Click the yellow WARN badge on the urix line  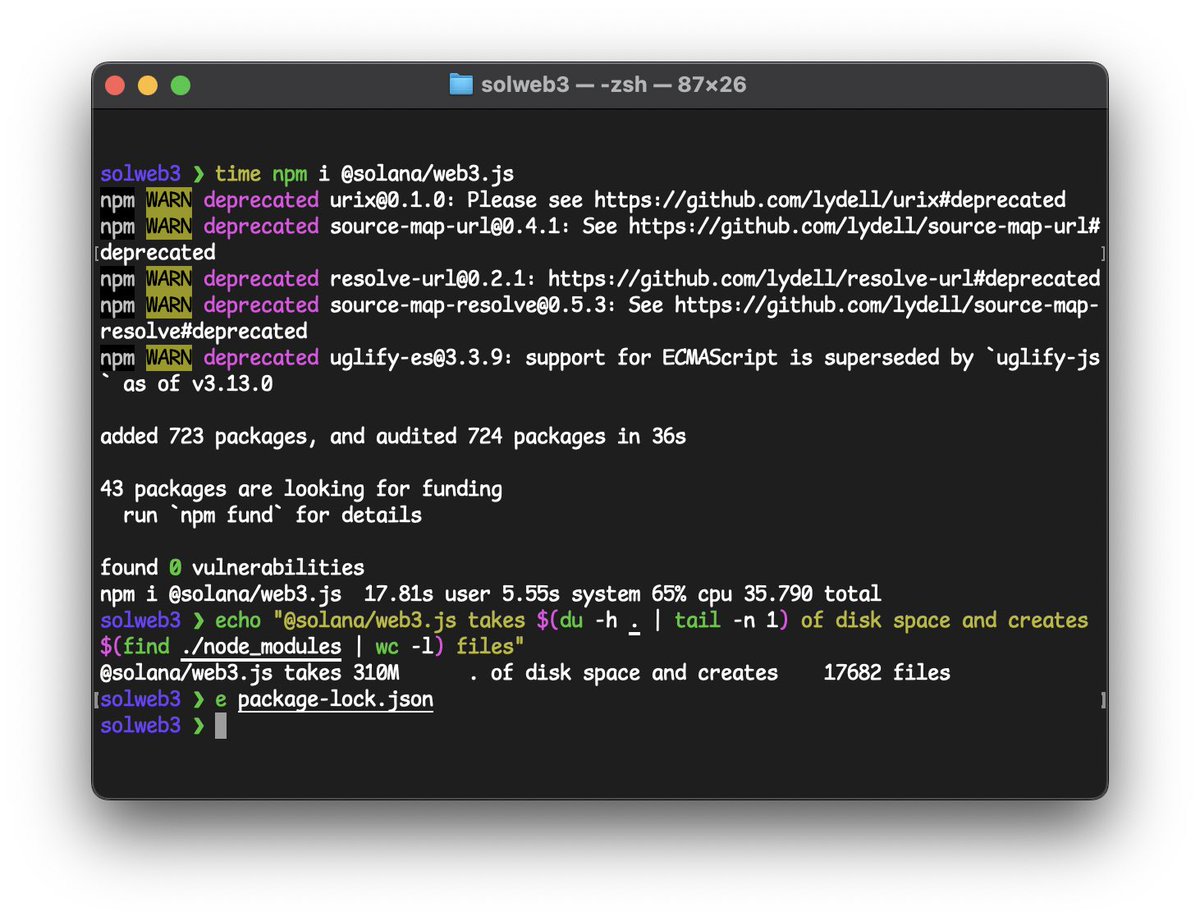pos(169,200)
